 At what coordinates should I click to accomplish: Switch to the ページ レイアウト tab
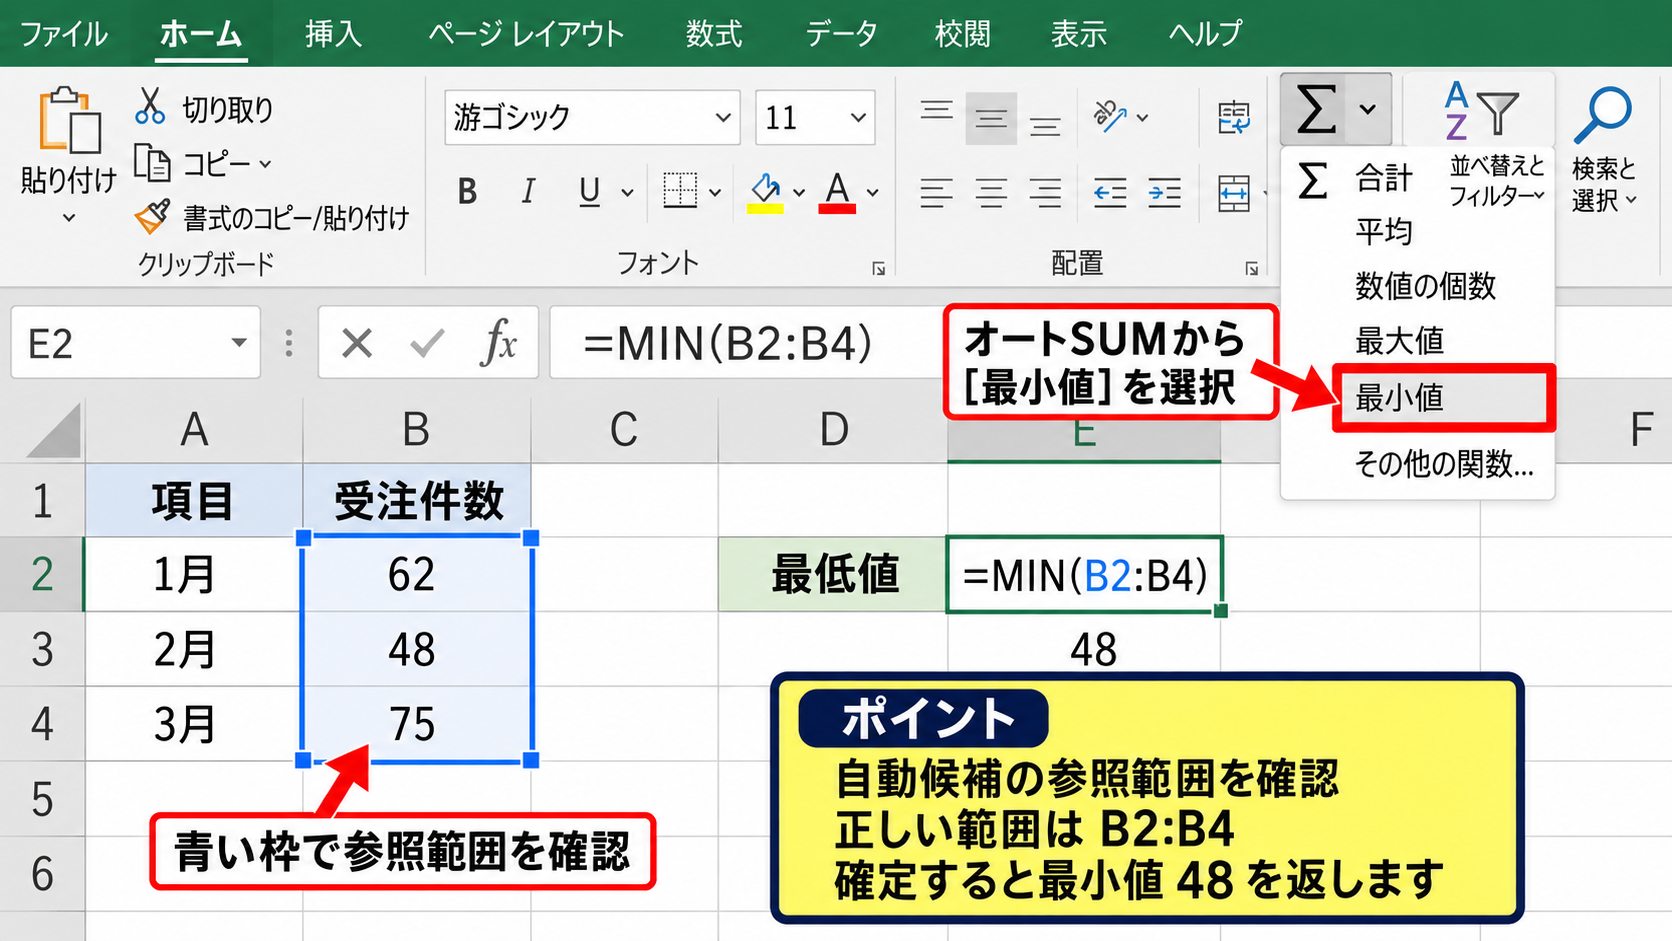[x=526, y=33]
